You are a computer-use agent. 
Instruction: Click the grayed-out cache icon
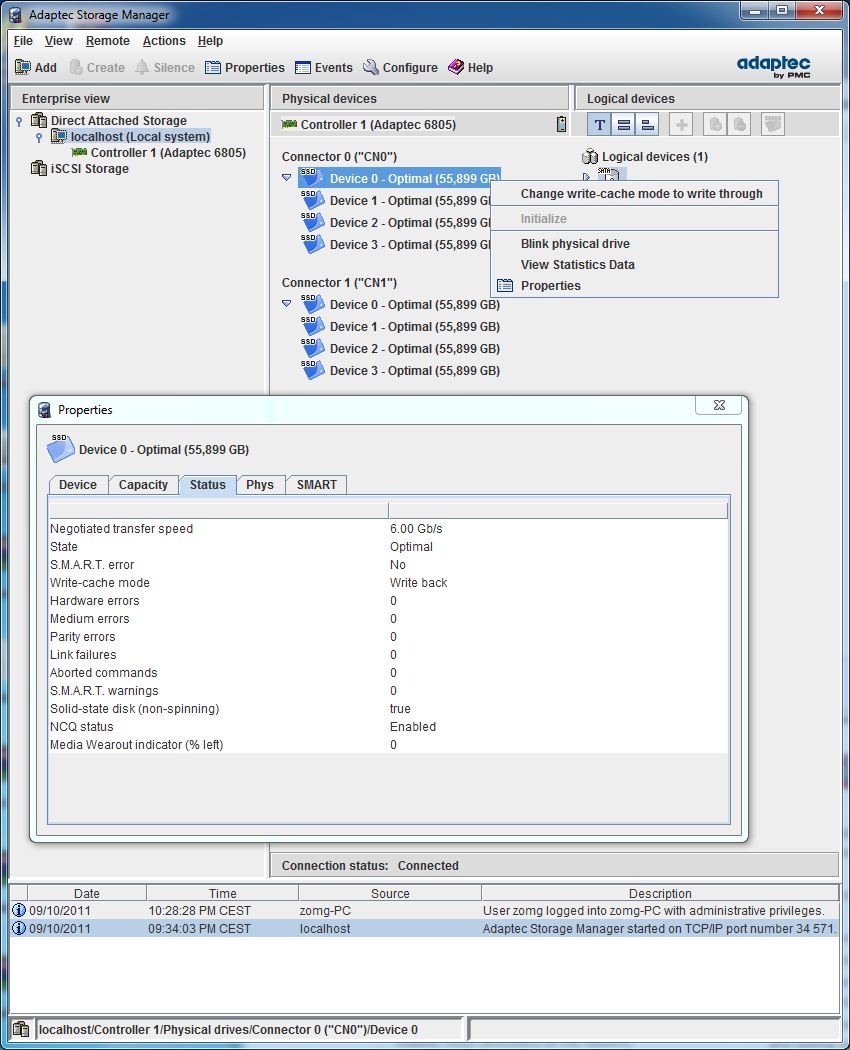click(773, 125)
